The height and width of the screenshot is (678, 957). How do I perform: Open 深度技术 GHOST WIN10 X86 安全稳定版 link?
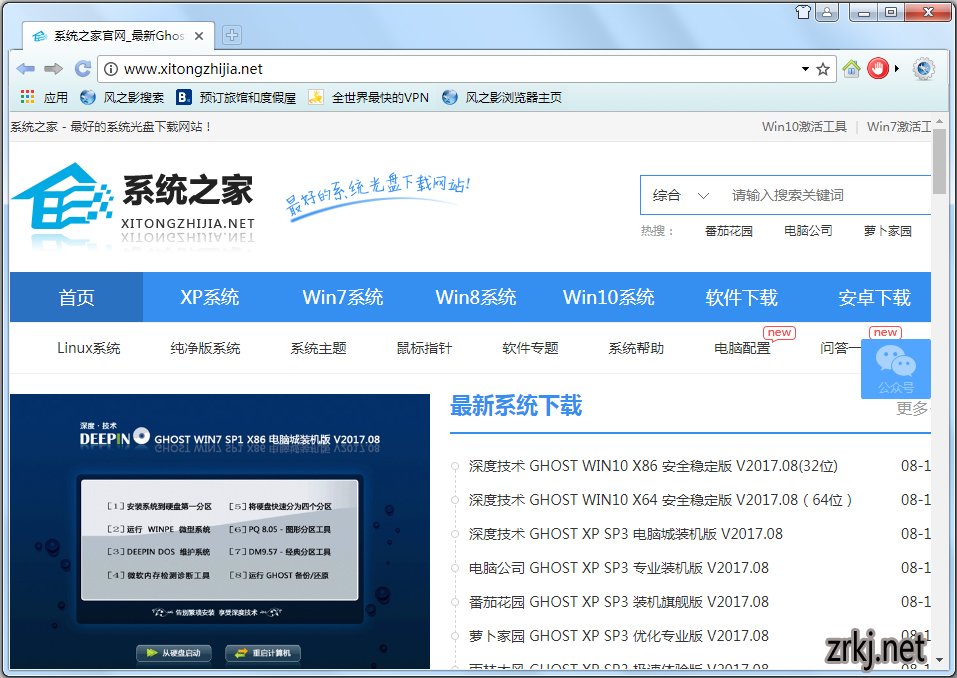point(653,466)
